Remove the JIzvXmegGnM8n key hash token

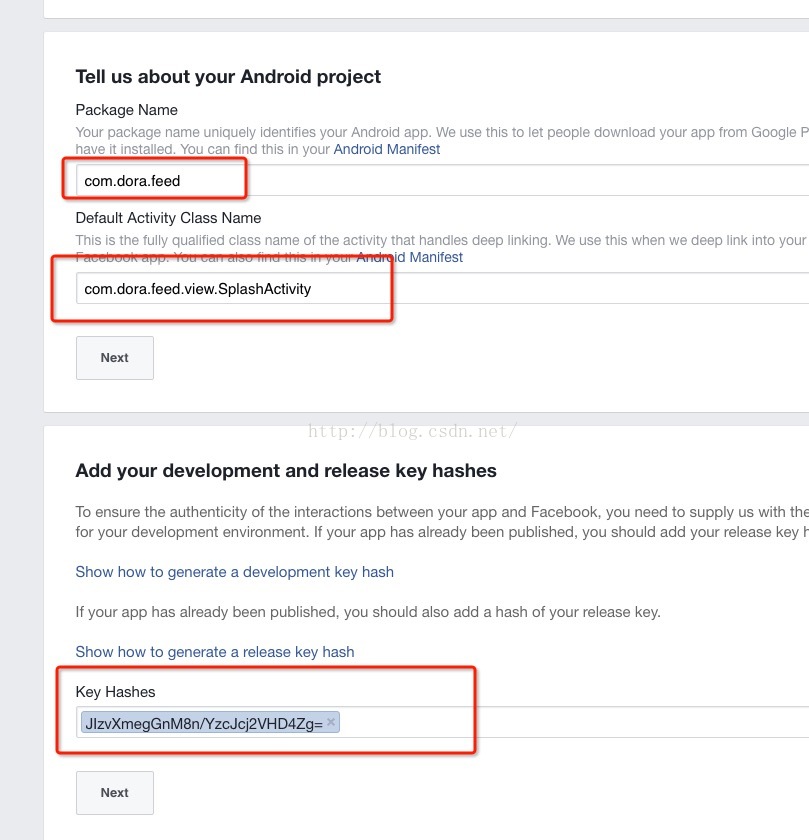331,721
